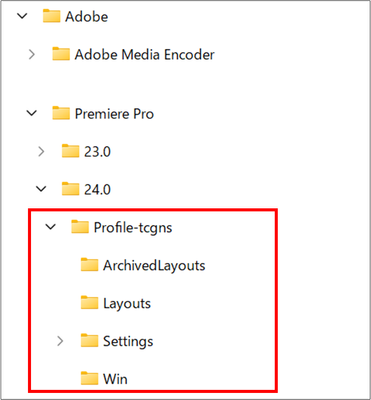Click the Layouts folder icon

pyautogui.click(x=89, y=303)
